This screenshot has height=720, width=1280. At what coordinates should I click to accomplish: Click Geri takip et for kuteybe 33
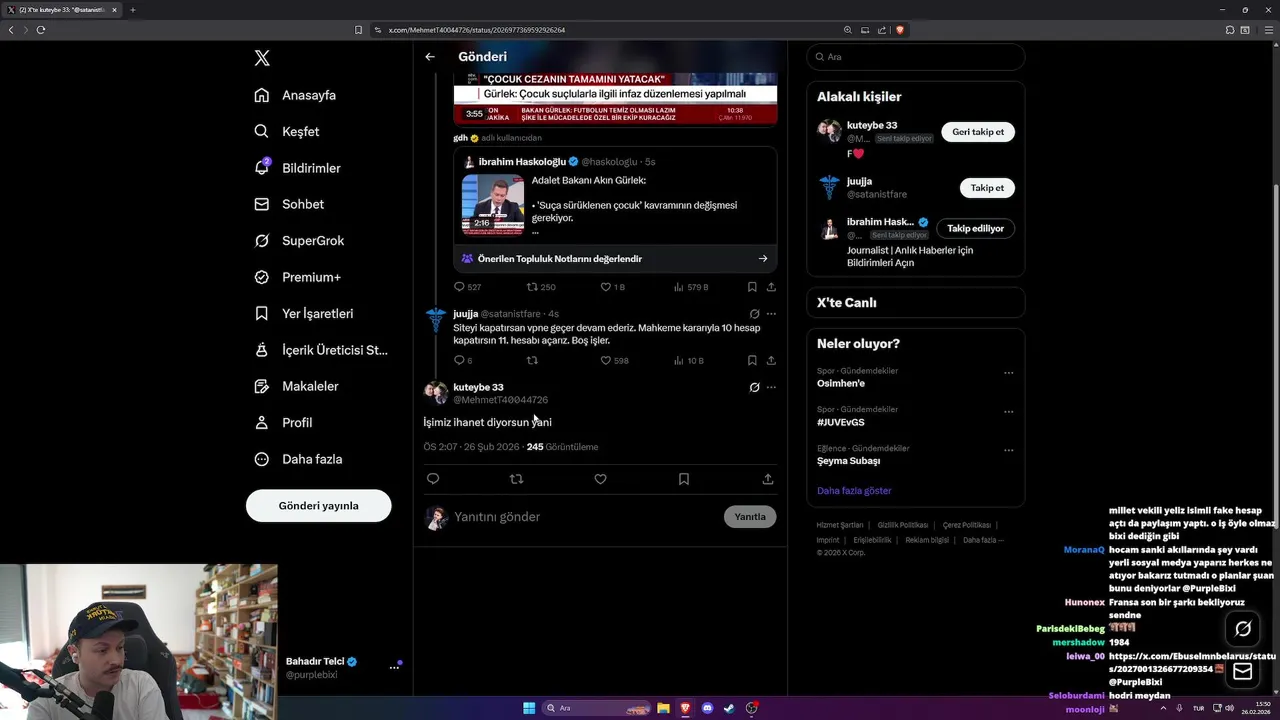977,132
